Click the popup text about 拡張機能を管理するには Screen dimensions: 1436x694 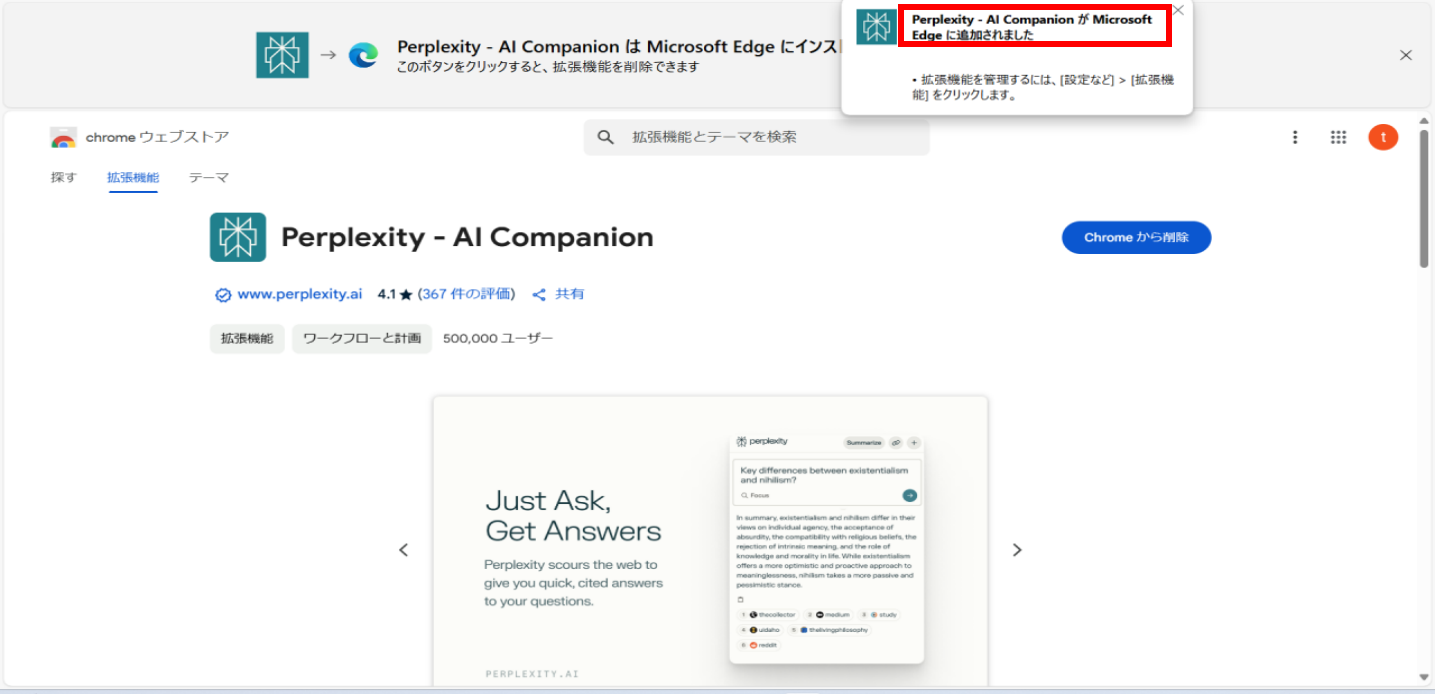1043,88
